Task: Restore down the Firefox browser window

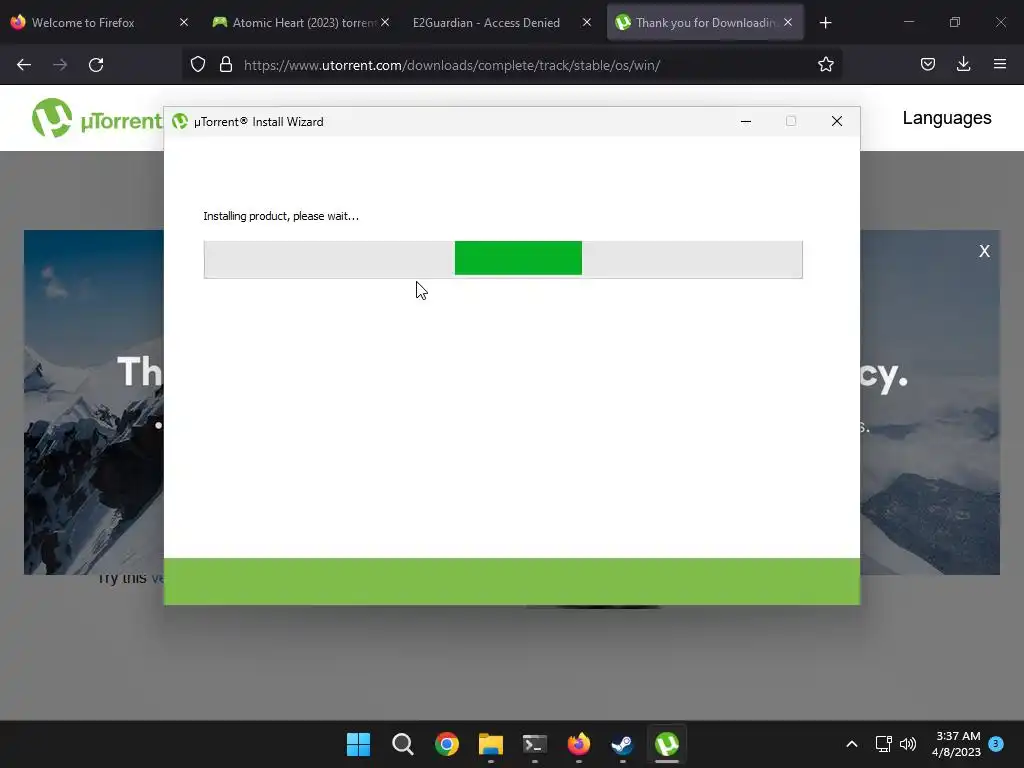Action: pyautogui.click(x=955, y=23)
